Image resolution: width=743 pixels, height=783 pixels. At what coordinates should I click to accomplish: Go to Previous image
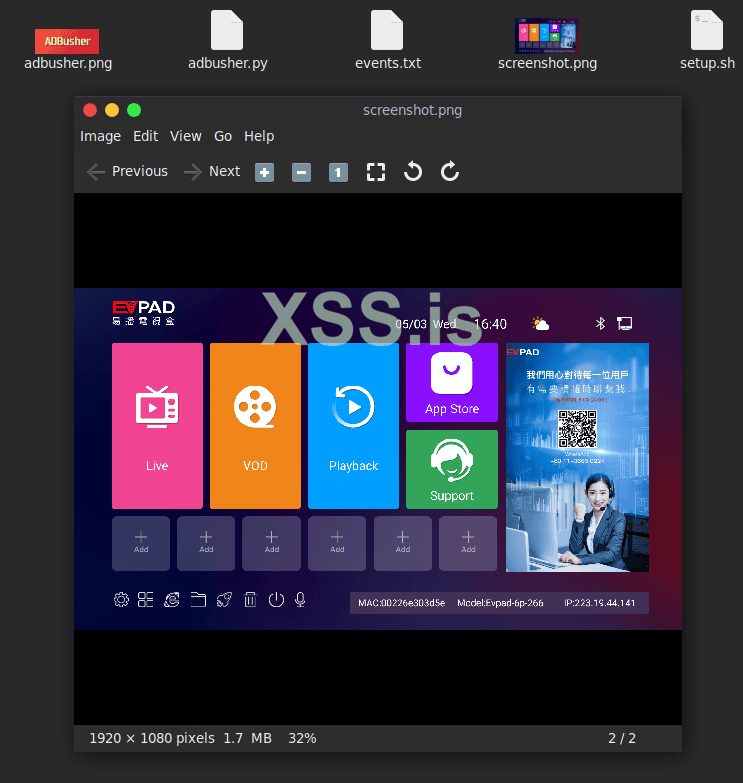click(x=127, y=172)
